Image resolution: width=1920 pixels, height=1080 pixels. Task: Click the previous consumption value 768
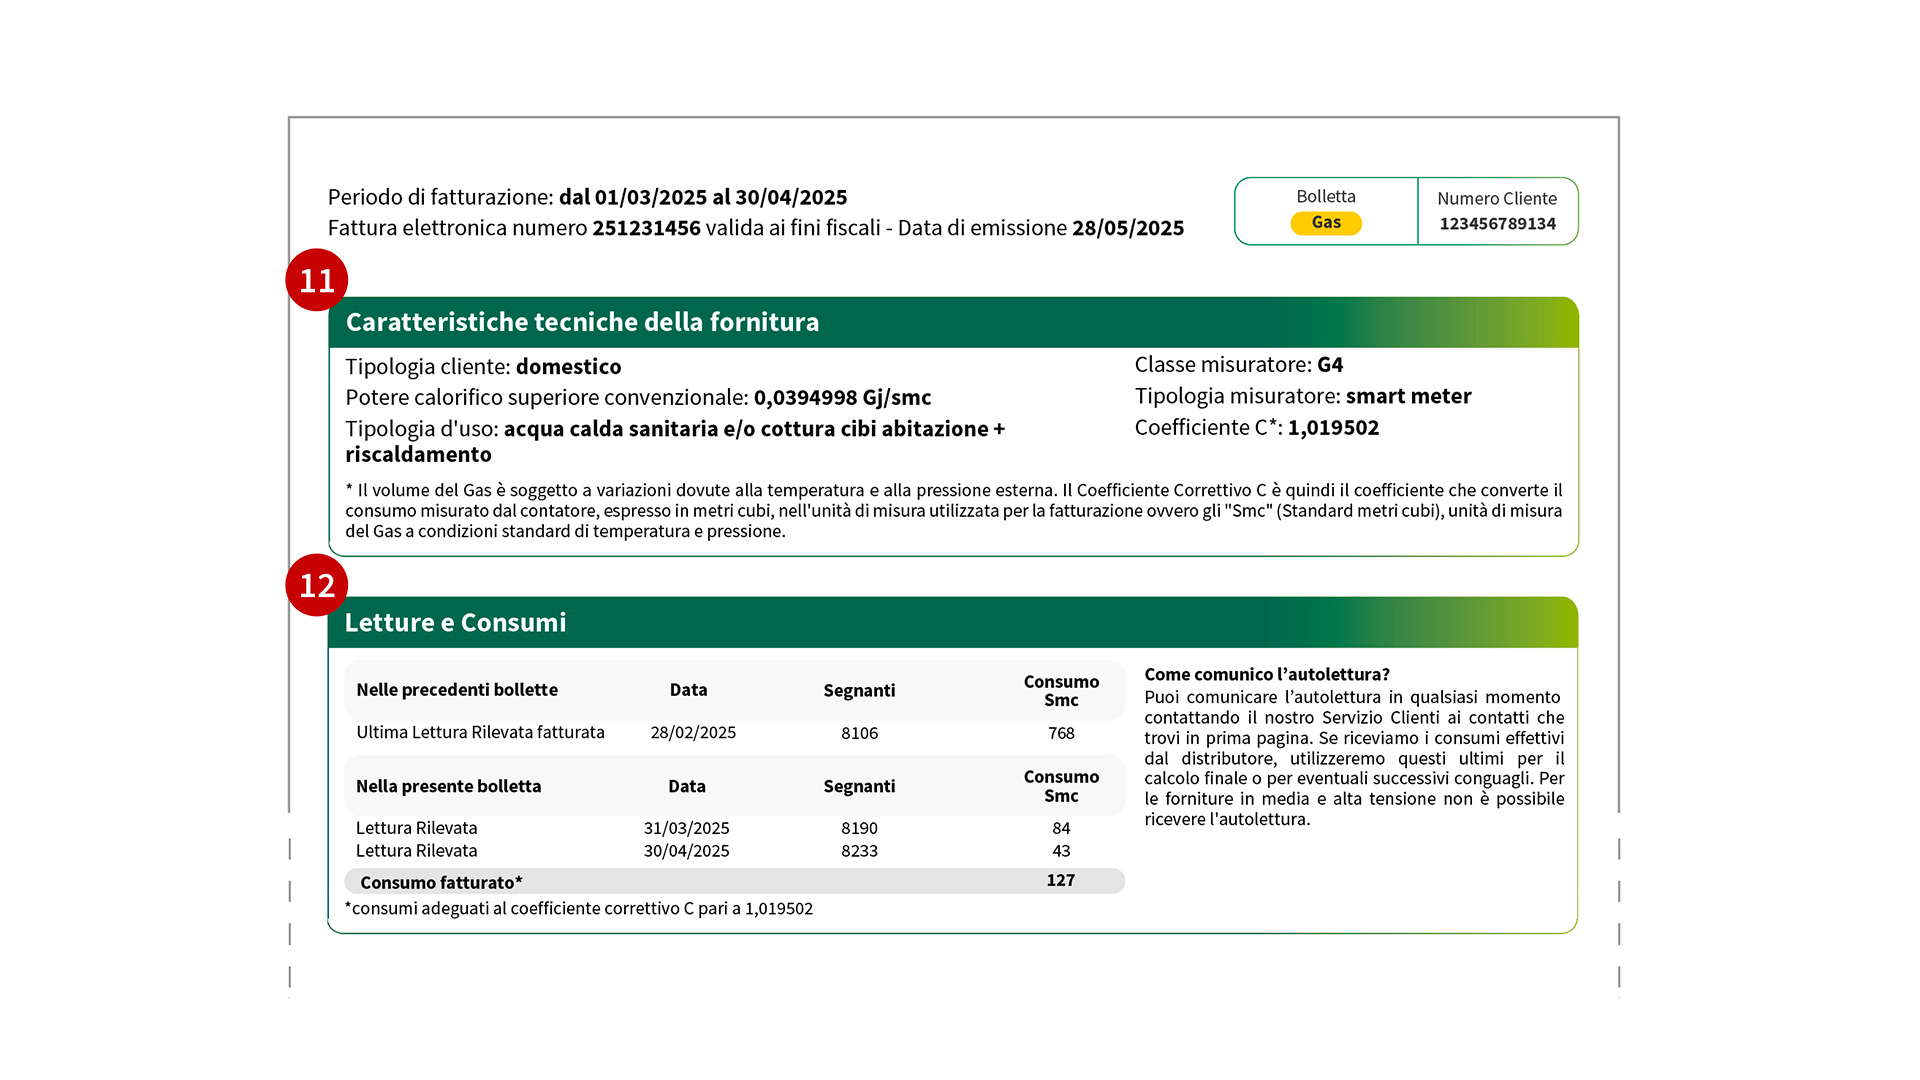click(x=1061, y=733)
